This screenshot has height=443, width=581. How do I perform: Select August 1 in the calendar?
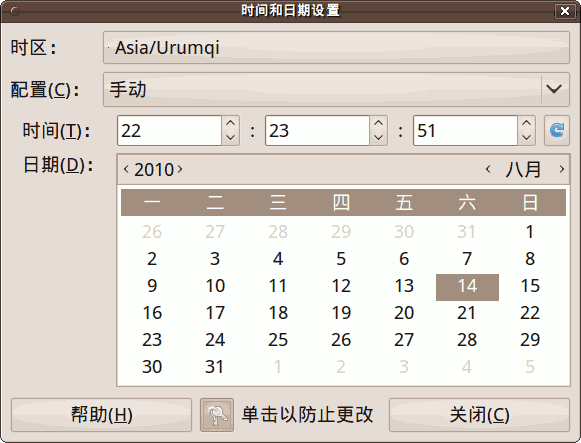point(530,232)
